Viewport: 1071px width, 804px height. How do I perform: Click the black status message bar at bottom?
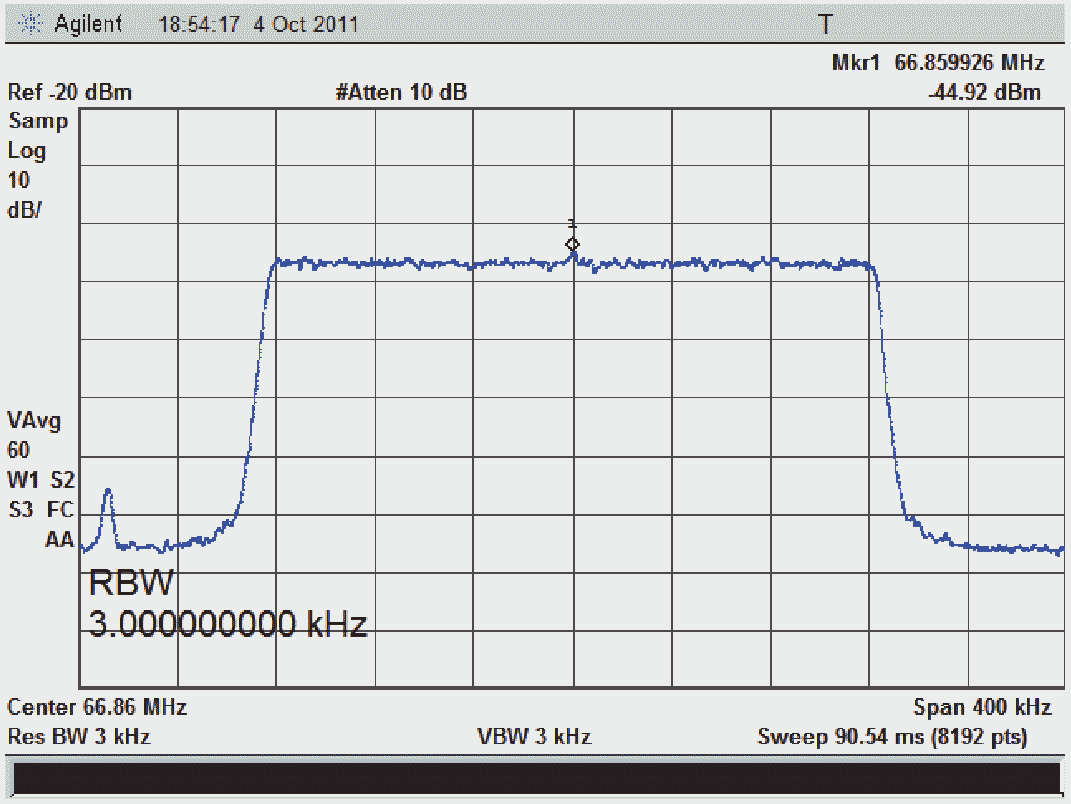(x=535, y=779)
